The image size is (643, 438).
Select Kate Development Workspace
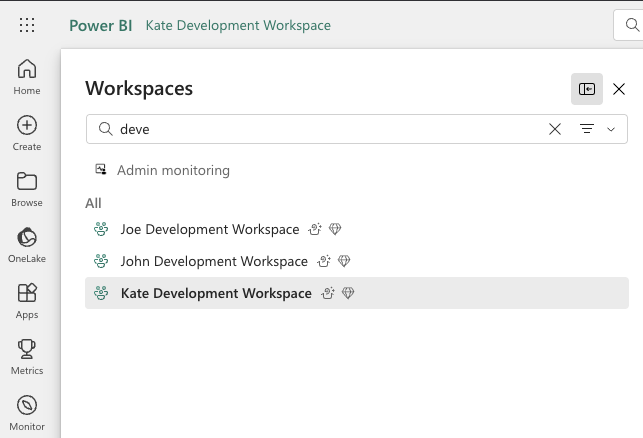(x=215, y=293)
